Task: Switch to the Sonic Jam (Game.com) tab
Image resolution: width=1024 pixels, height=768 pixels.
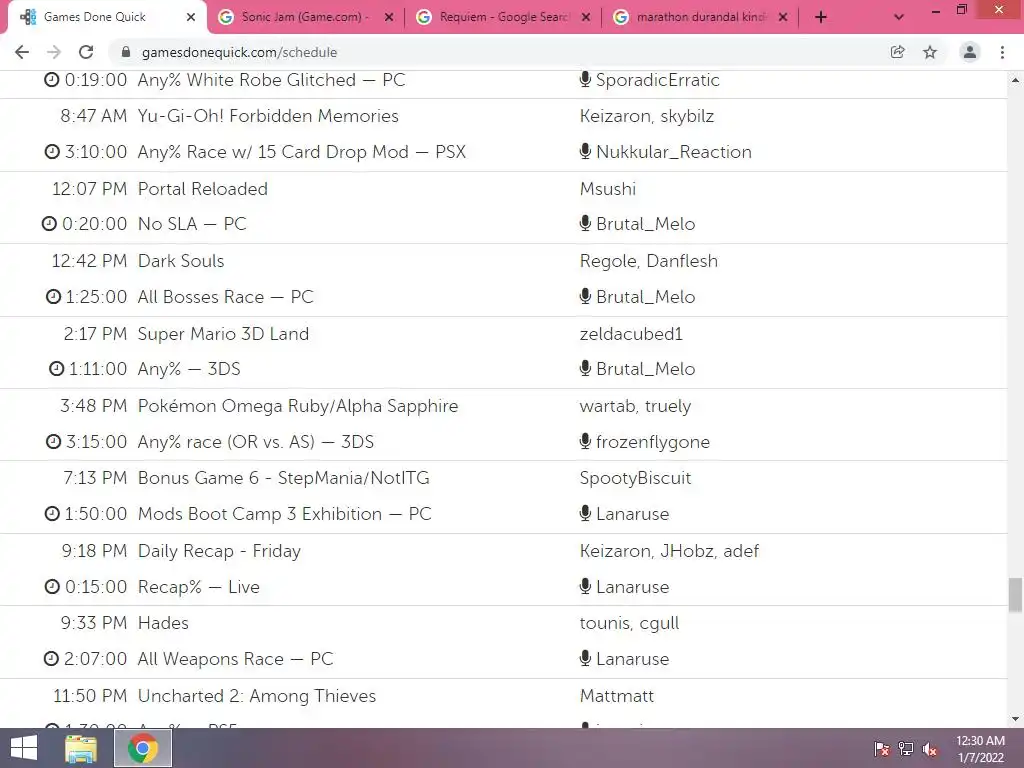Action: 304,18
